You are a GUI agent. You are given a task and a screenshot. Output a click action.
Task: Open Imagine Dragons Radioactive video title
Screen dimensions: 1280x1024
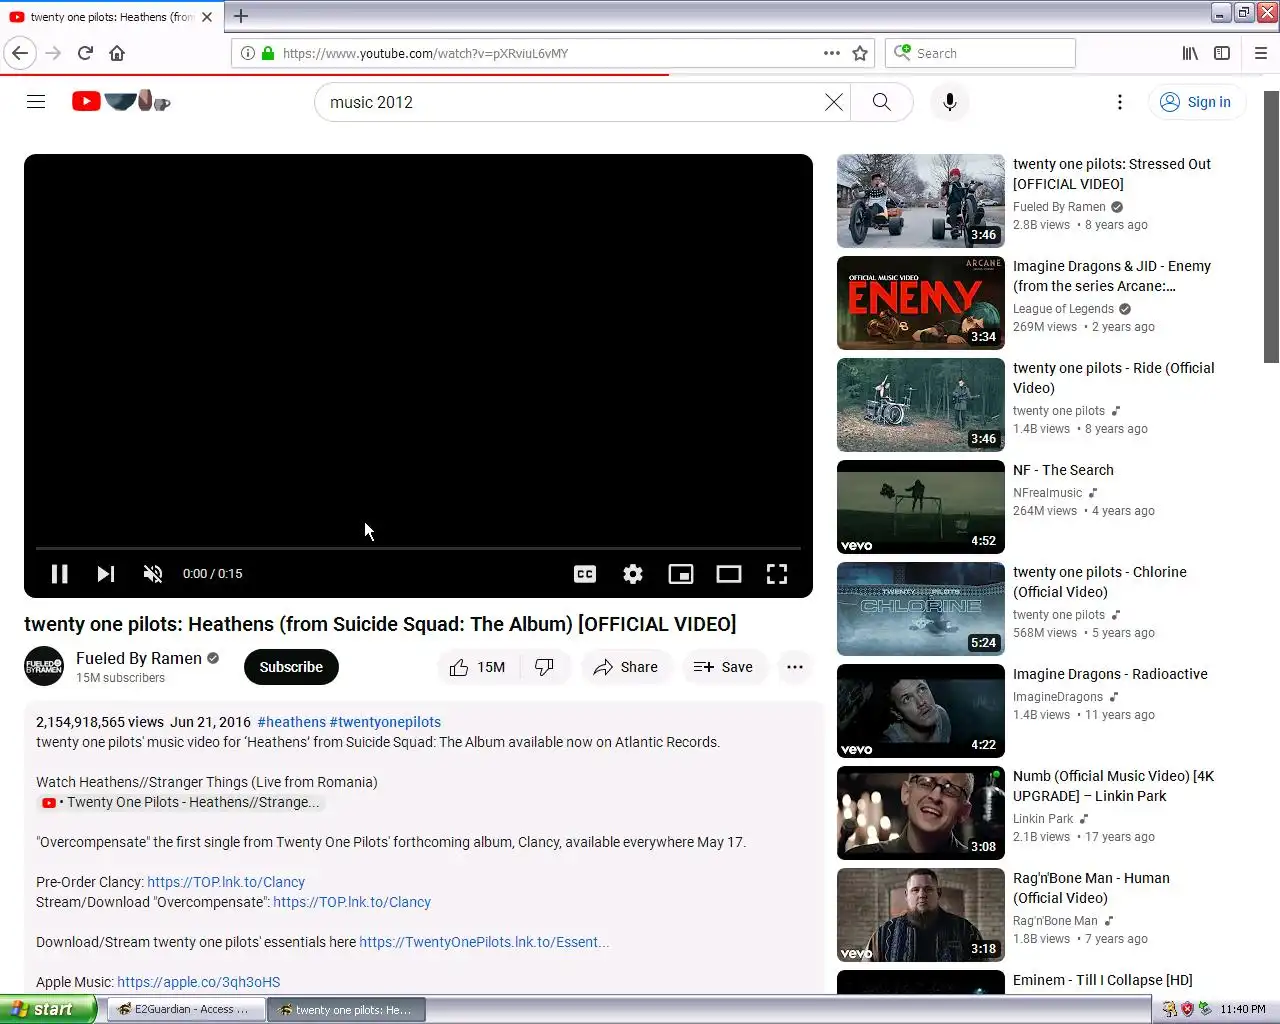coord(1110,674)
